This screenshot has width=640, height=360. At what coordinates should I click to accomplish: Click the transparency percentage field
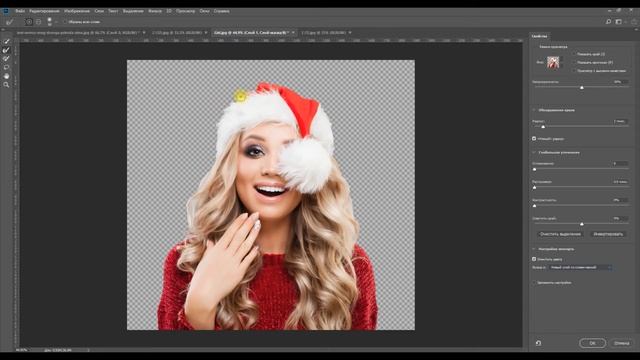click(x=620, y=82)
